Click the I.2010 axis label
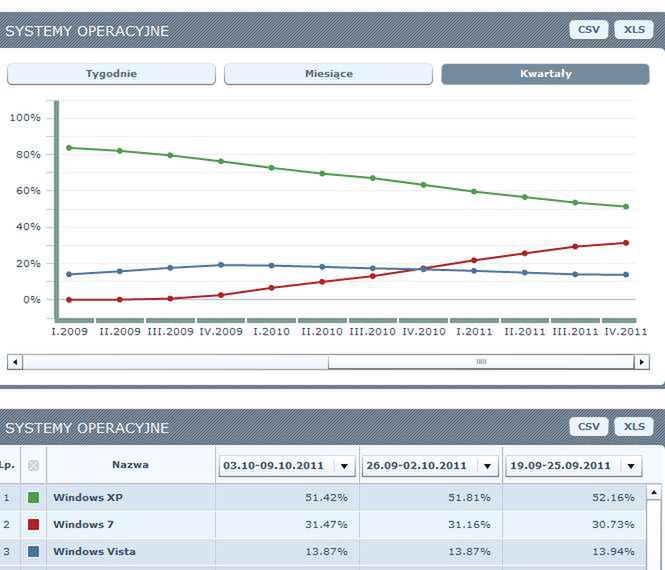 271,332
